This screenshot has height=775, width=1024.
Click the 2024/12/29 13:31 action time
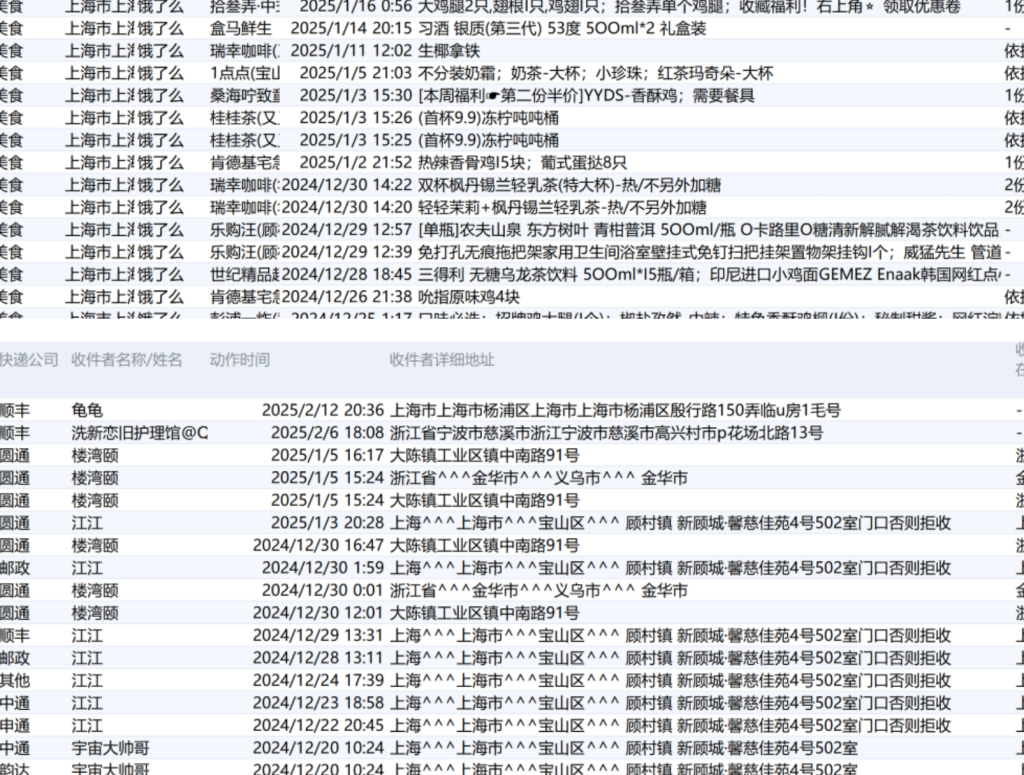click(x=318, y=636)
